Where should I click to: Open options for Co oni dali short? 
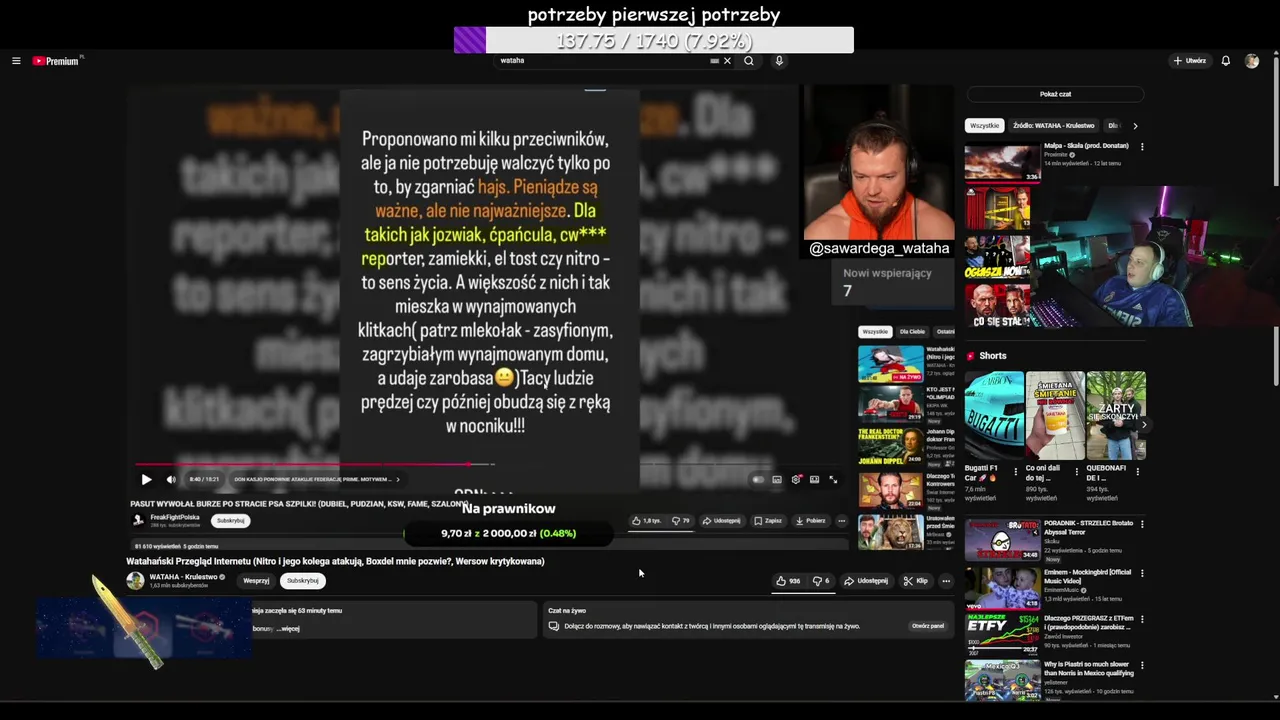1077,470
